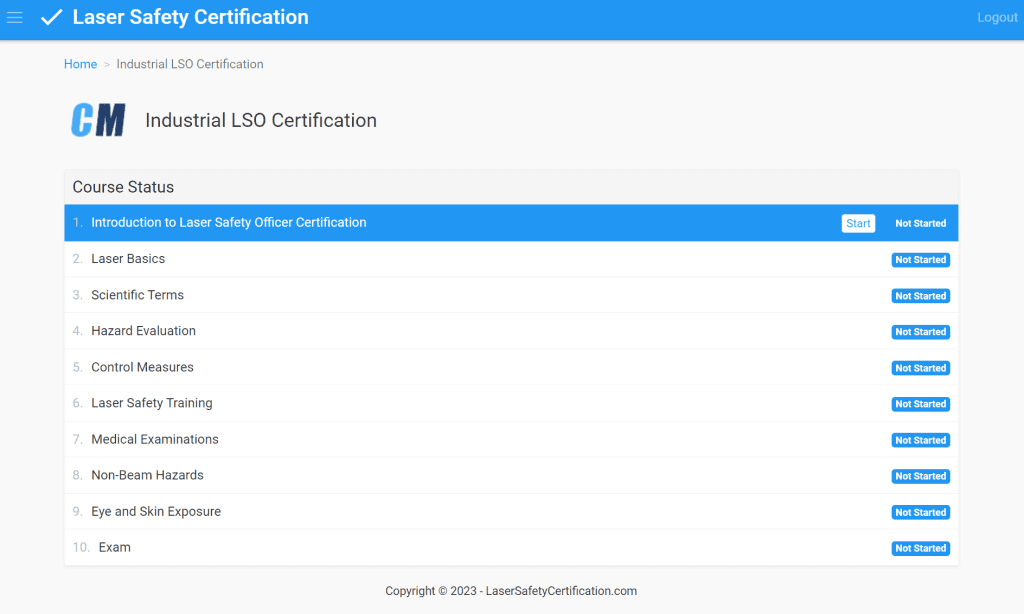Screen dimensions: 1024x614
Task: Open the hamburger menu icon
Action: click(x=14, y=18)
